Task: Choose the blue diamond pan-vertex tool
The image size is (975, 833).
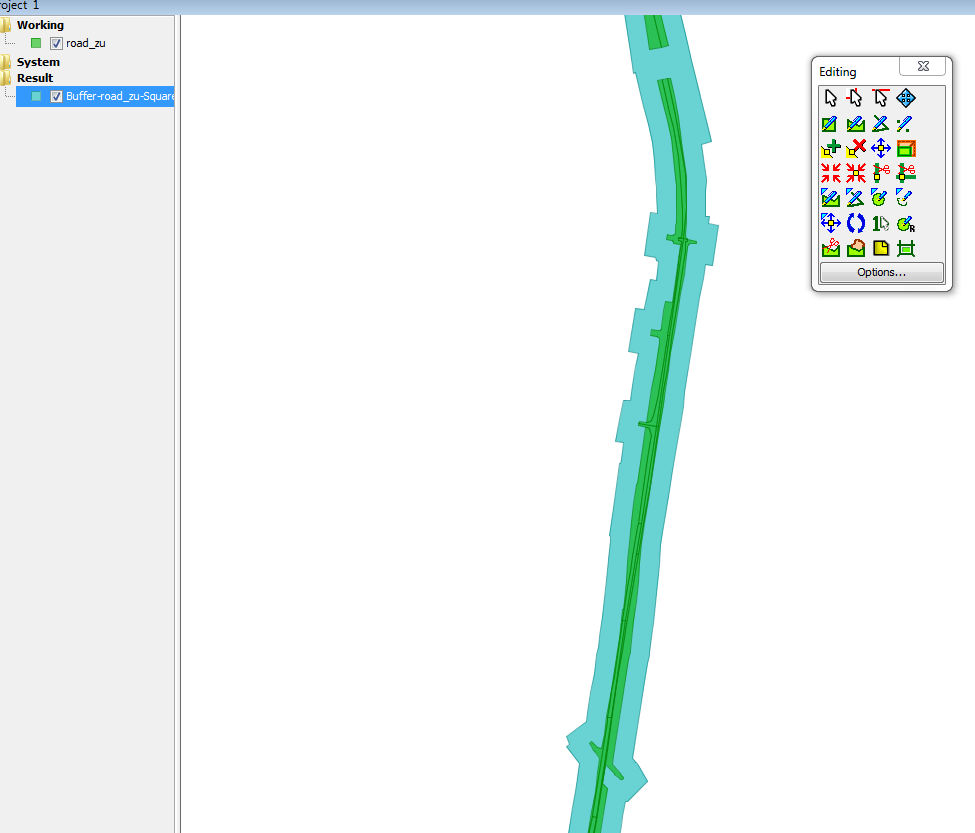Action: point(905,97)
